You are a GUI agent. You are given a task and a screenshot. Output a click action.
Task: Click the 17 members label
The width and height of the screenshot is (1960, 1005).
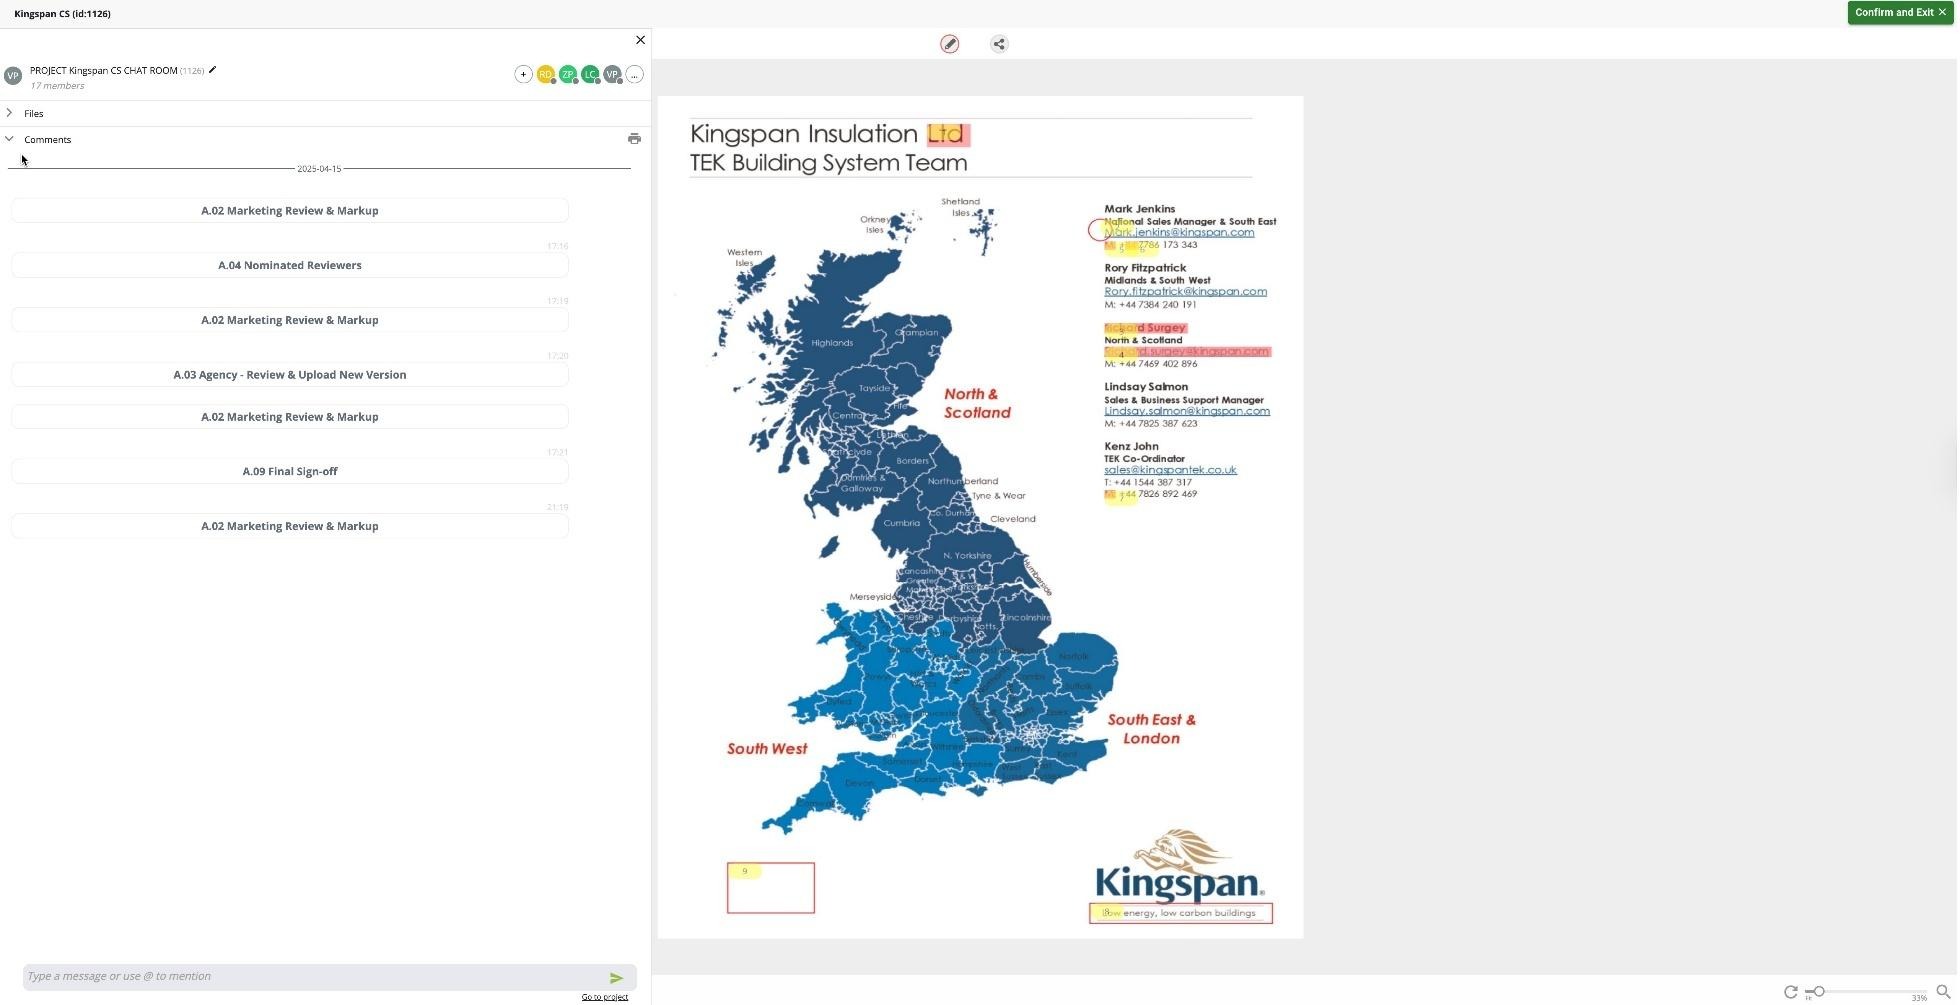(57, 86)
